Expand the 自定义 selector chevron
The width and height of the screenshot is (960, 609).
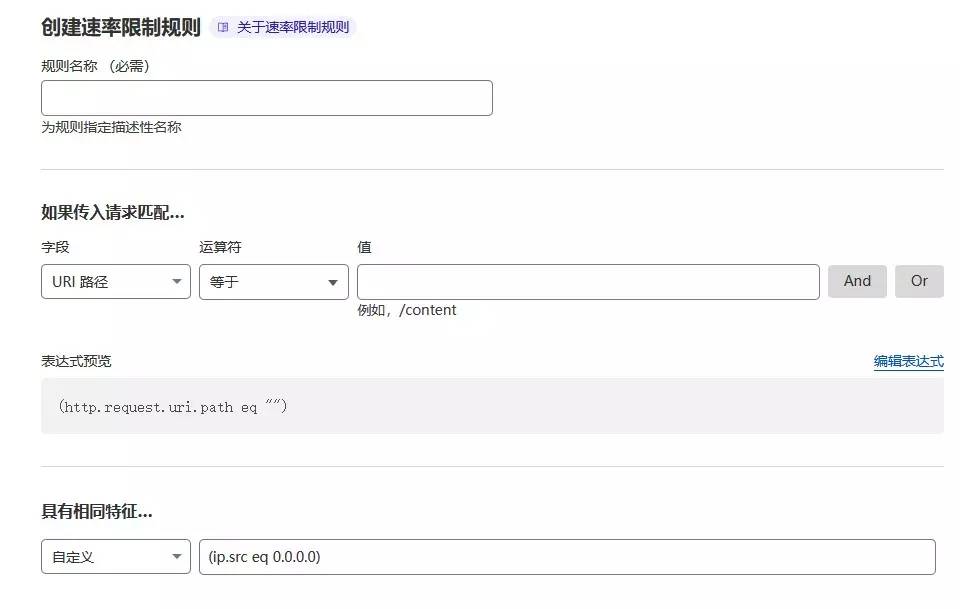[176, 556]
